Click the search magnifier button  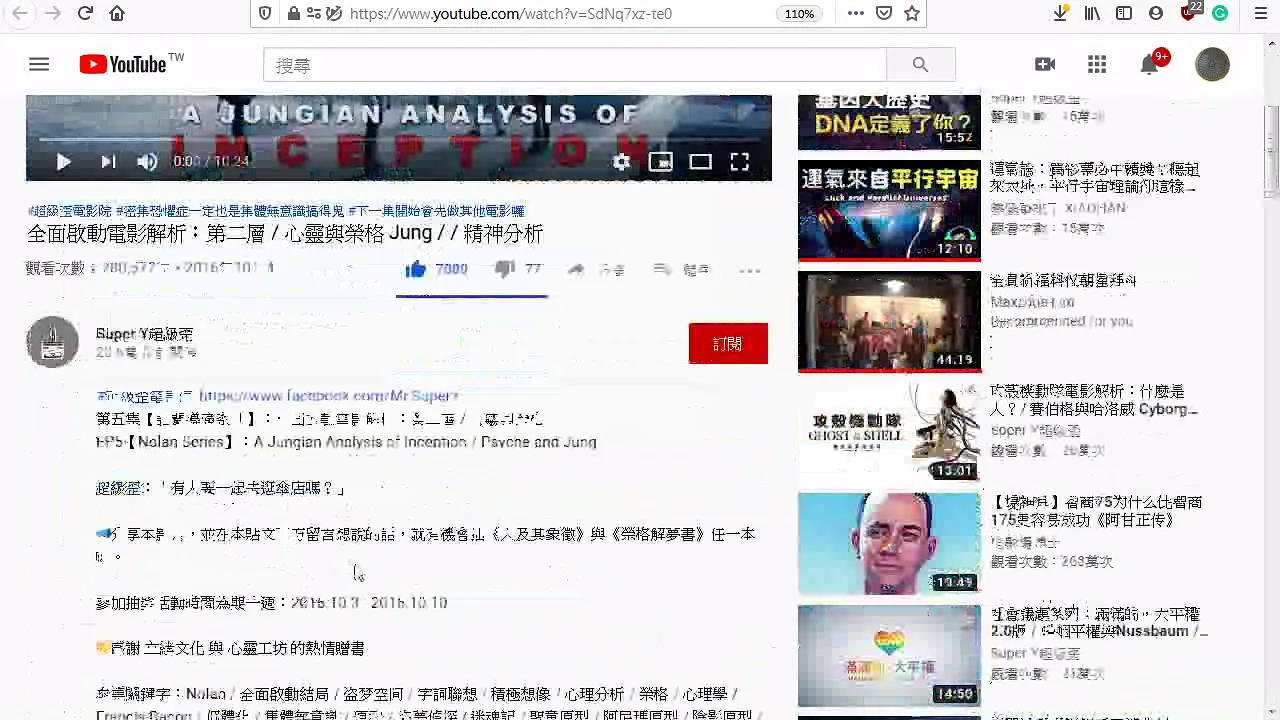coord(920,65)
